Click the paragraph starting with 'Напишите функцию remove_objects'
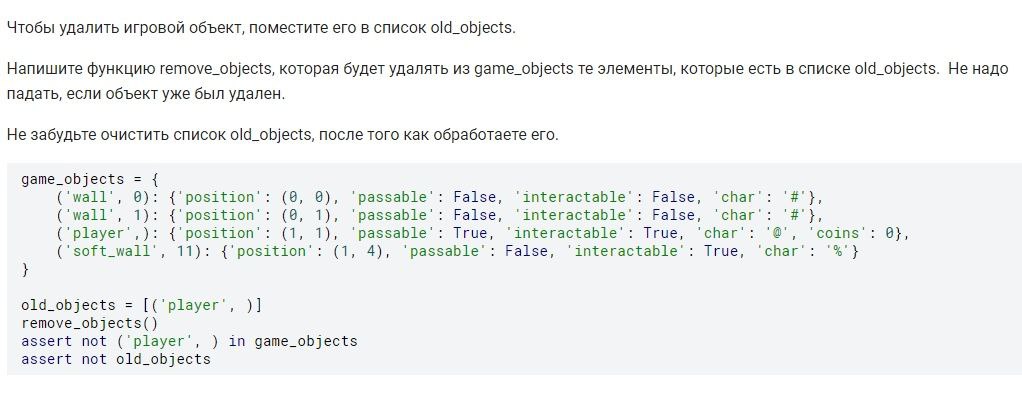Screen dimensions: 1022x395 (507, 81)
